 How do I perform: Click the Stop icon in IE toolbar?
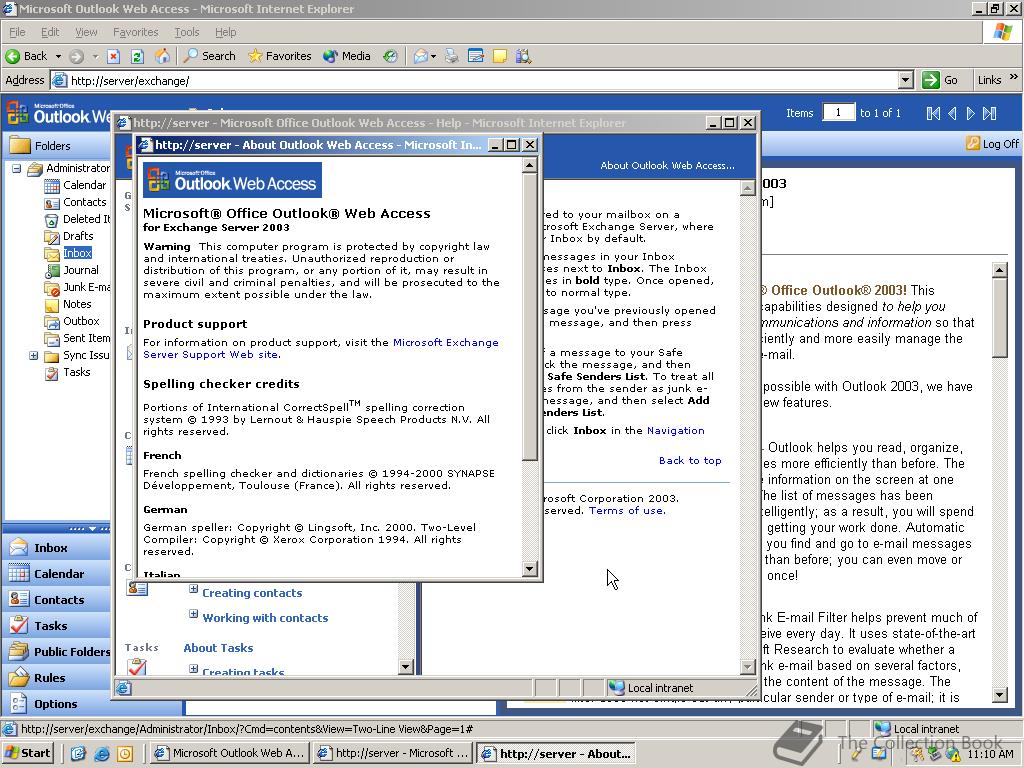(x=113, y=56)
